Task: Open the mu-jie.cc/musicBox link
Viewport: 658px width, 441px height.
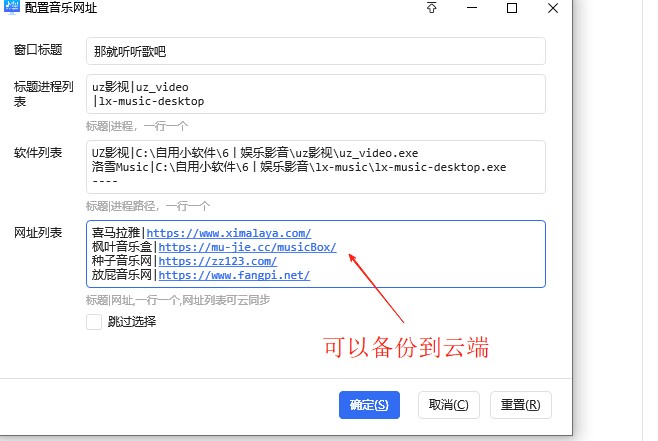Action: coord(247,247)
